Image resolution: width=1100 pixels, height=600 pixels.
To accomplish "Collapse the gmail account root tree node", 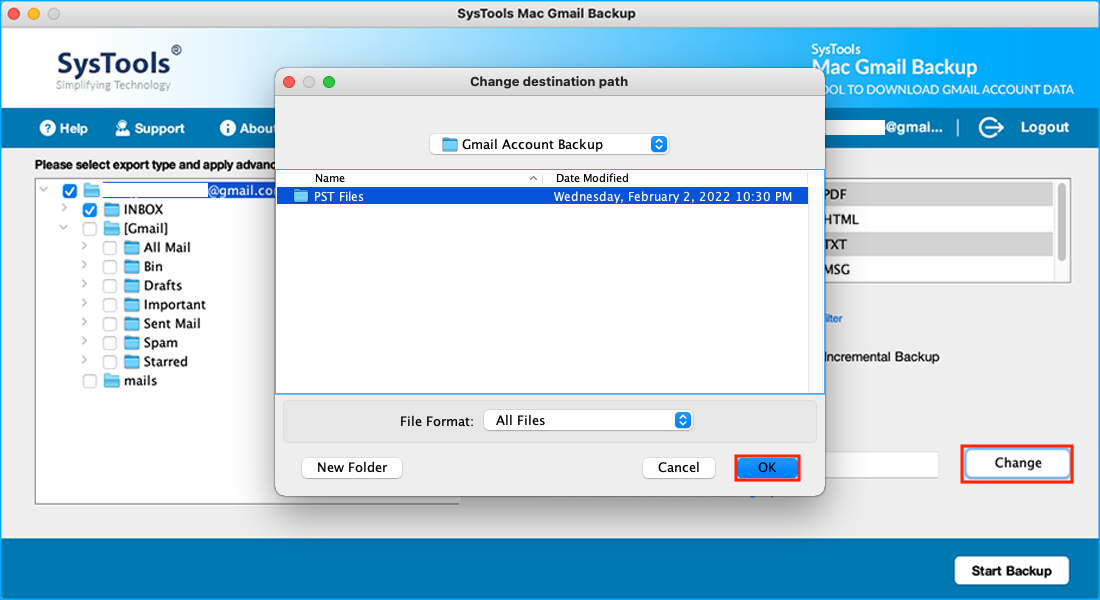I will point(44,189).
